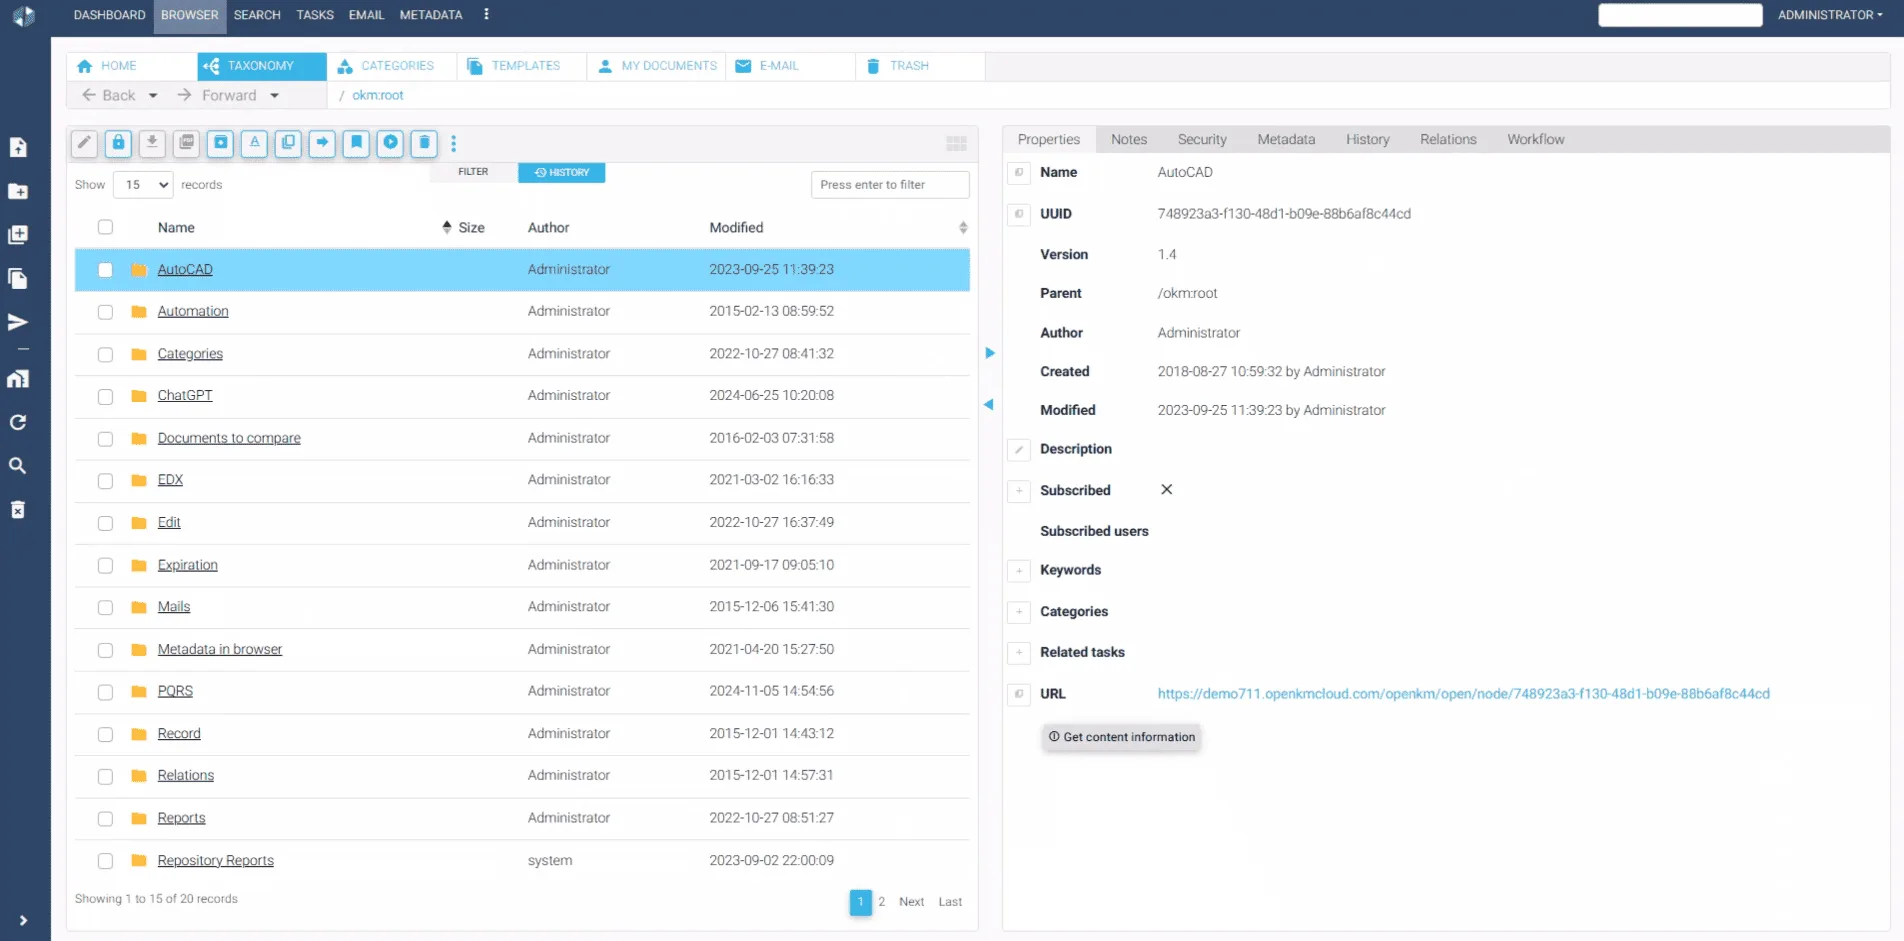Click the download-as-PDF toolbar icon
Screen dimensions: 1904x941
pos(186,143)
